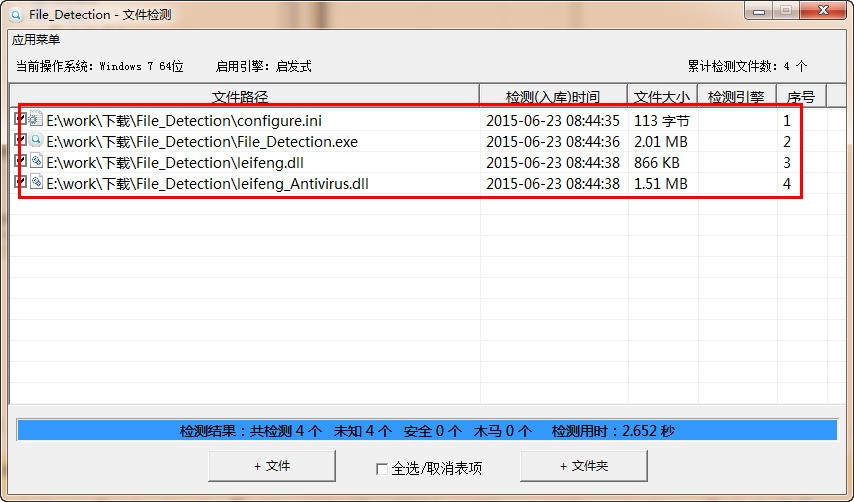Sort by the 文件路径 column header
The width and height of the screenshot is (854, 502).
click(x=245, y=96)
